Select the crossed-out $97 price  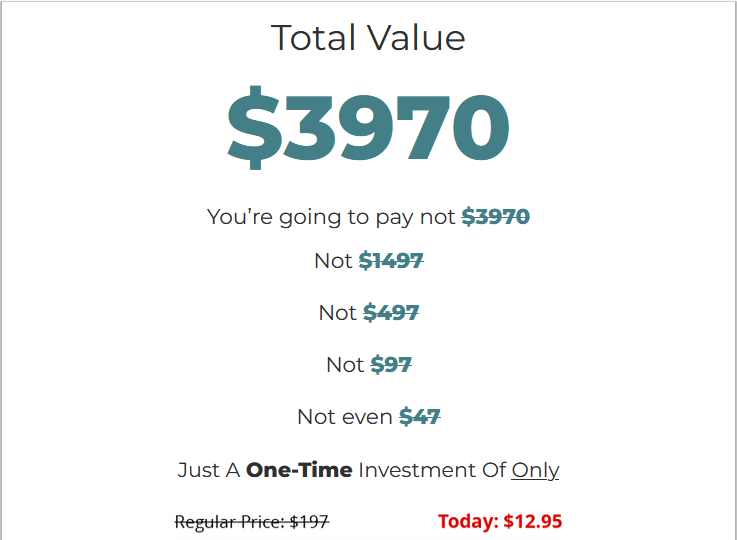[x=391, y=365]
